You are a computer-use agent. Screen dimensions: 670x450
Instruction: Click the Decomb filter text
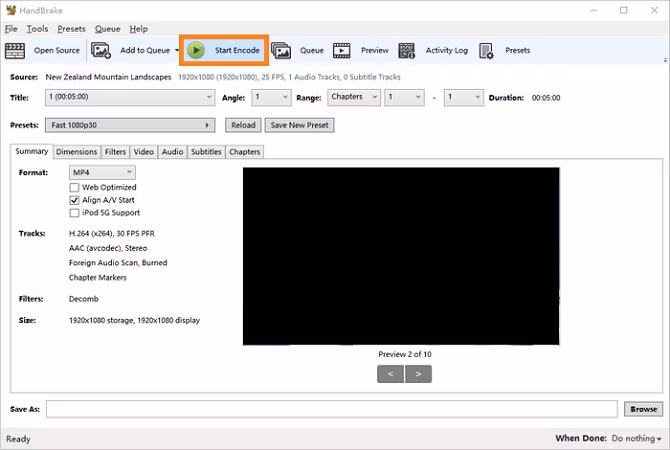tap(84, 299)
